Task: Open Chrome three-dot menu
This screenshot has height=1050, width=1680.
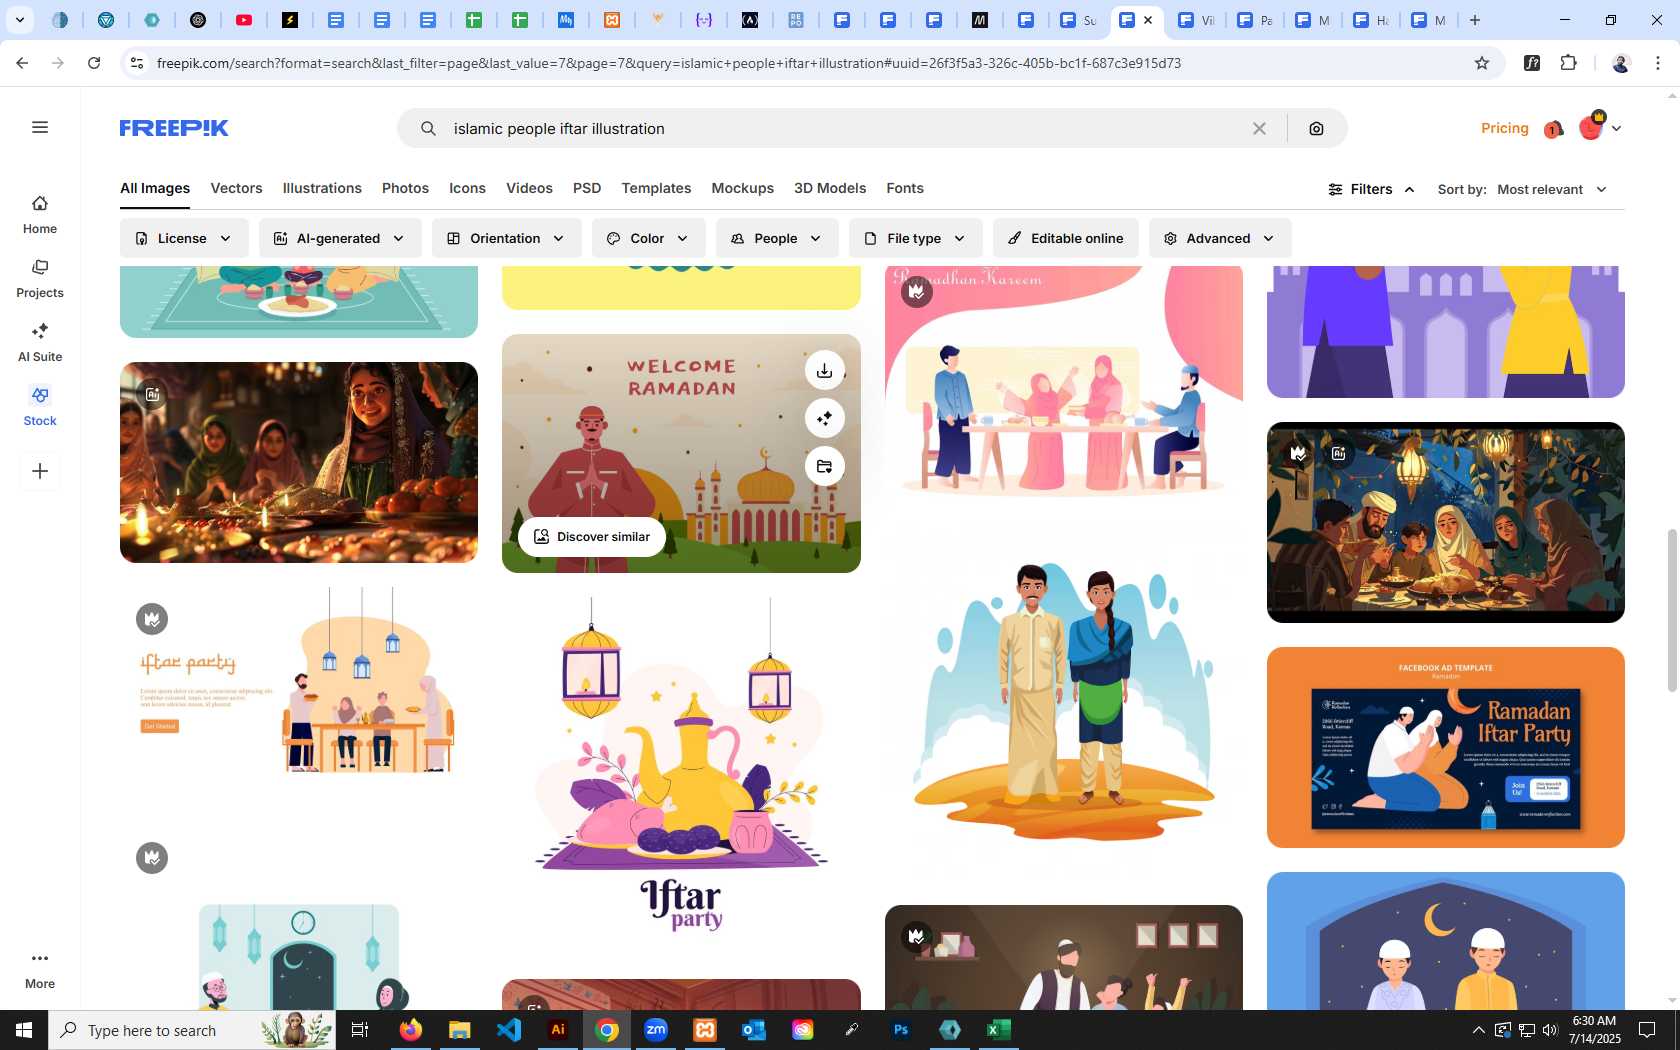Action: point(1658,63)
